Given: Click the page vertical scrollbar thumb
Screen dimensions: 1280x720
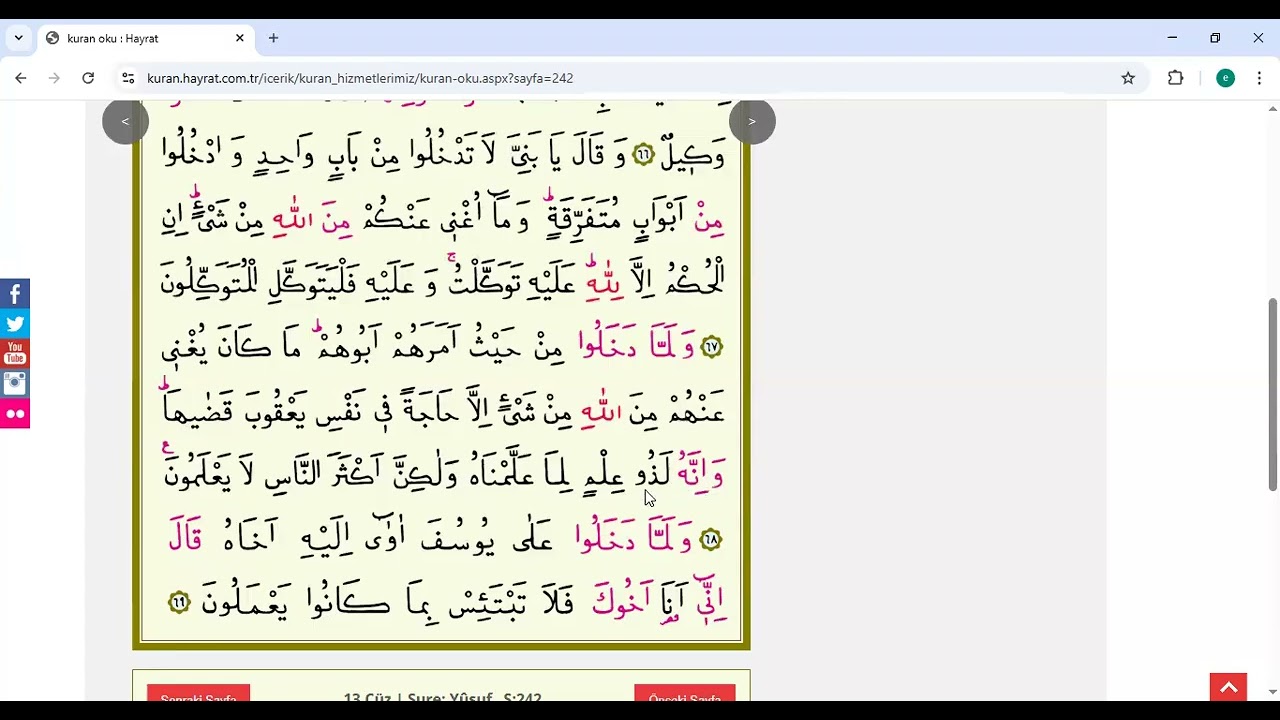Looking at the screenshot, I should (1272, 394).
